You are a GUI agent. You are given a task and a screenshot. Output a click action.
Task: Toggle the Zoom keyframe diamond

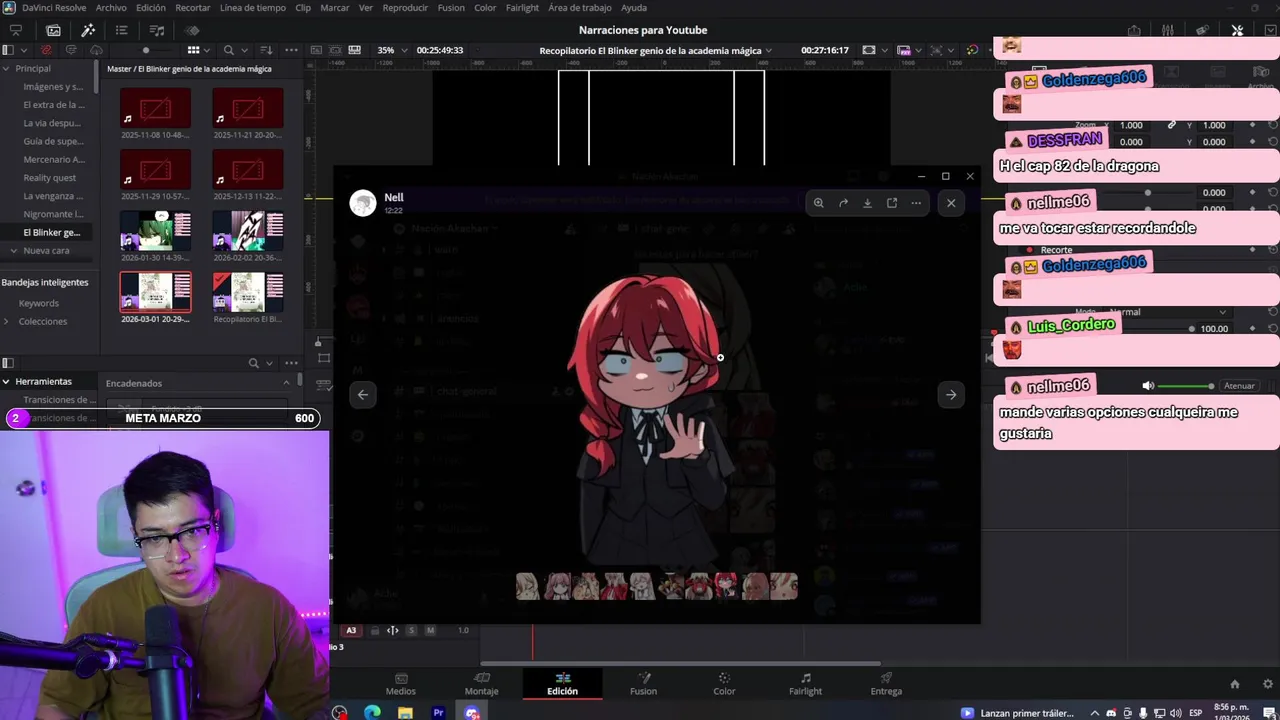tap(1252, 125)
